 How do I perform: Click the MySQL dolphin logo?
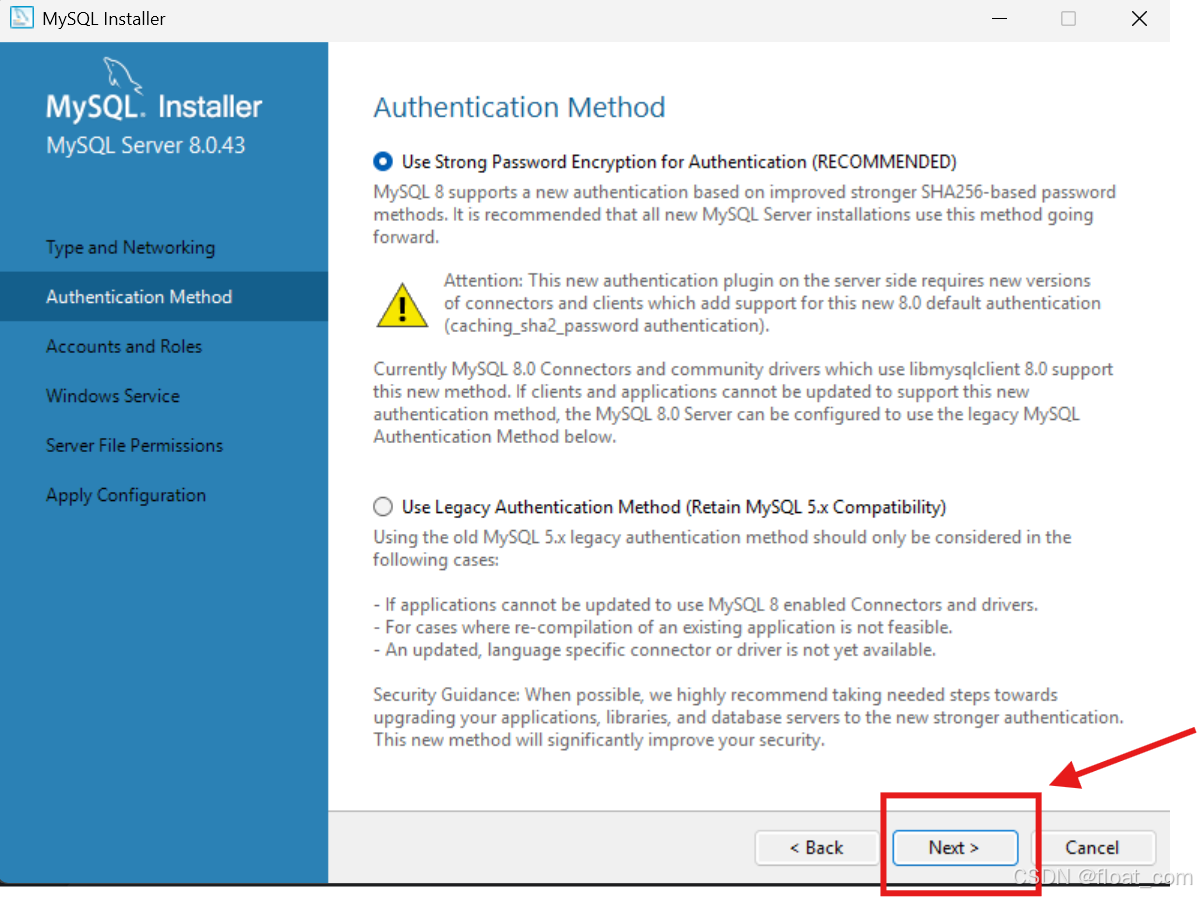(122, 76)
